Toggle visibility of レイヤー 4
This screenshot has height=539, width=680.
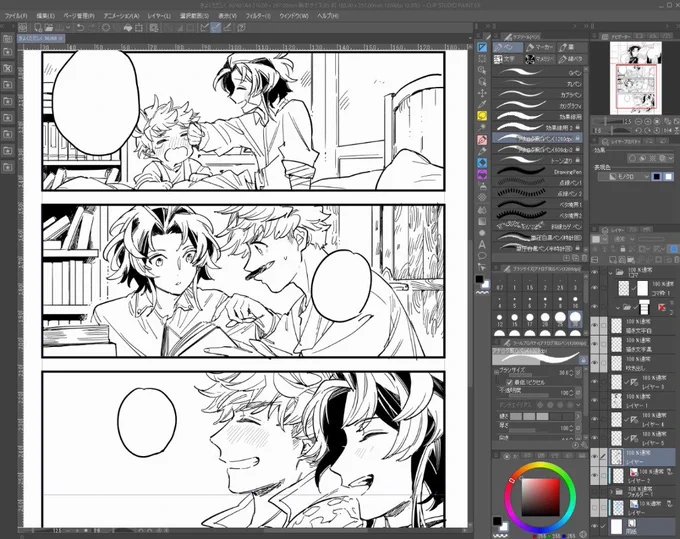click(x=595, y=419)
